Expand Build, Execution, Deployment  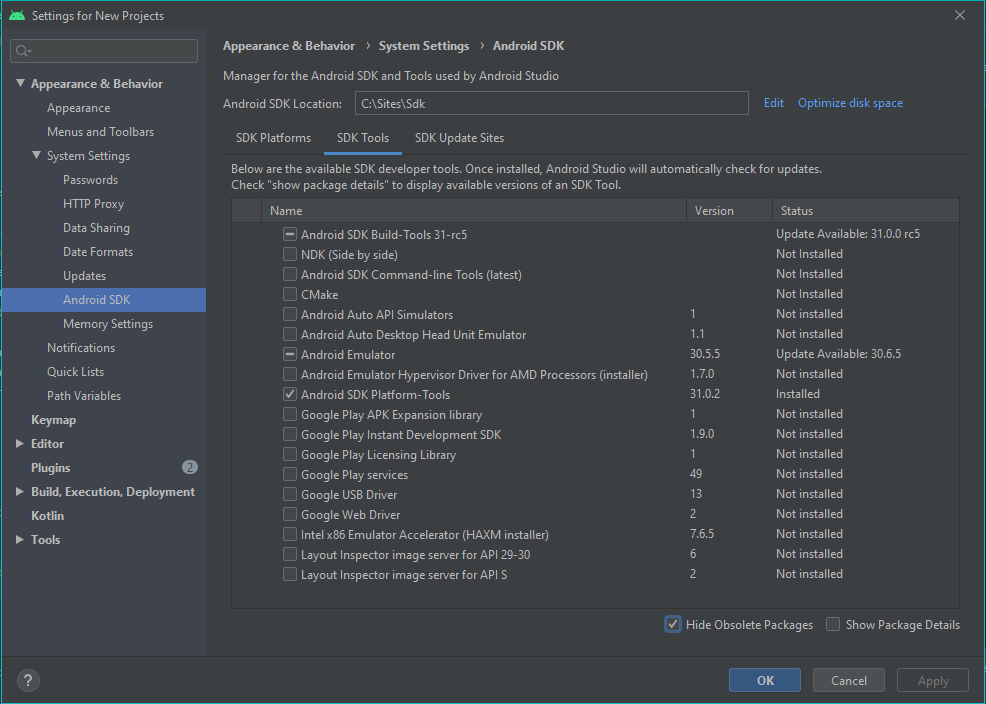(x=17, y=491)
